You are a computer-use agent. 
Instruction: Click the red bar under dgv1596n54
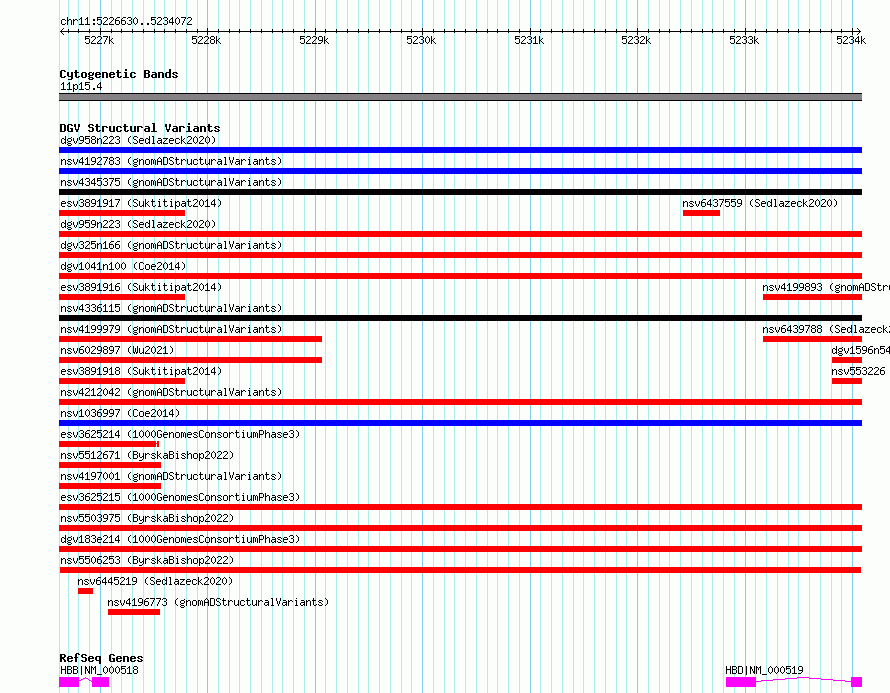point(847,360)
